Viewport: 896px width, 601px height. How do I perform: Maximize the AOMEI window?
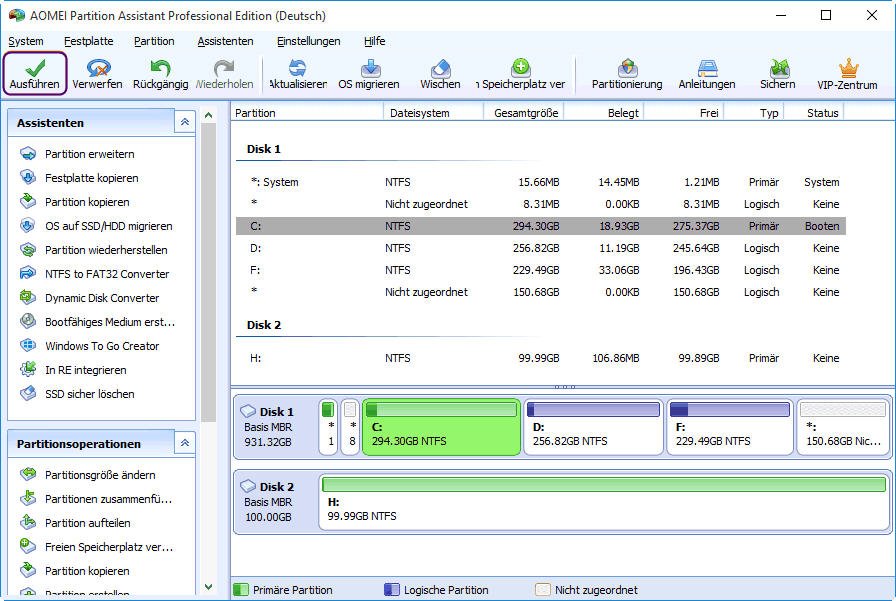pos(826,15)
